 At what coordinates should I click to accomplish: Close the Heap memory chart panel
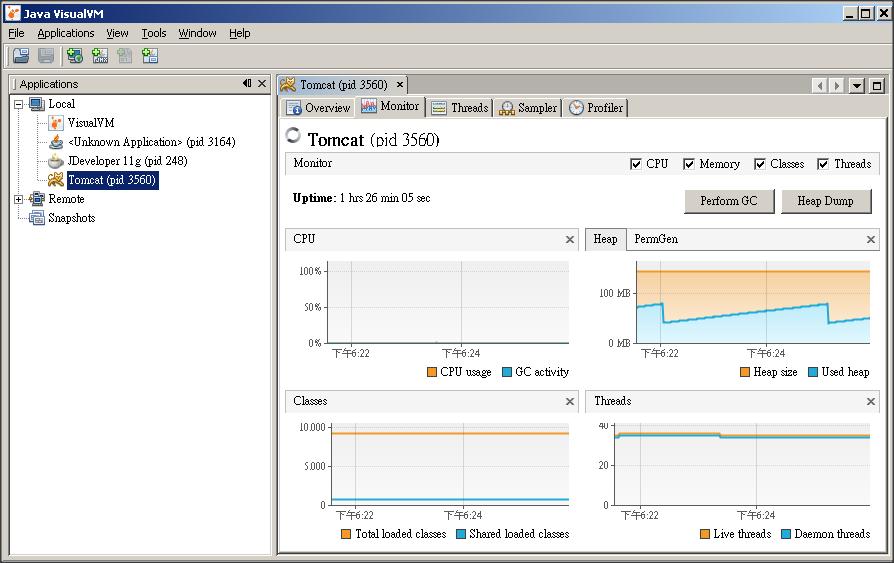coord(871,240)
